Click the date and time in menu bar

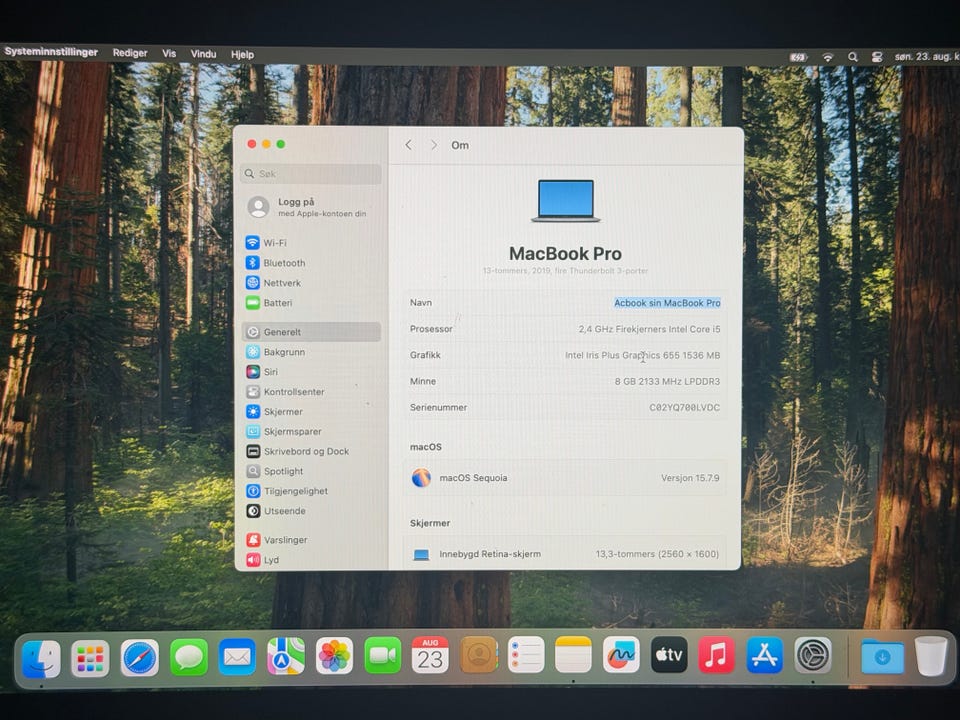926,56
